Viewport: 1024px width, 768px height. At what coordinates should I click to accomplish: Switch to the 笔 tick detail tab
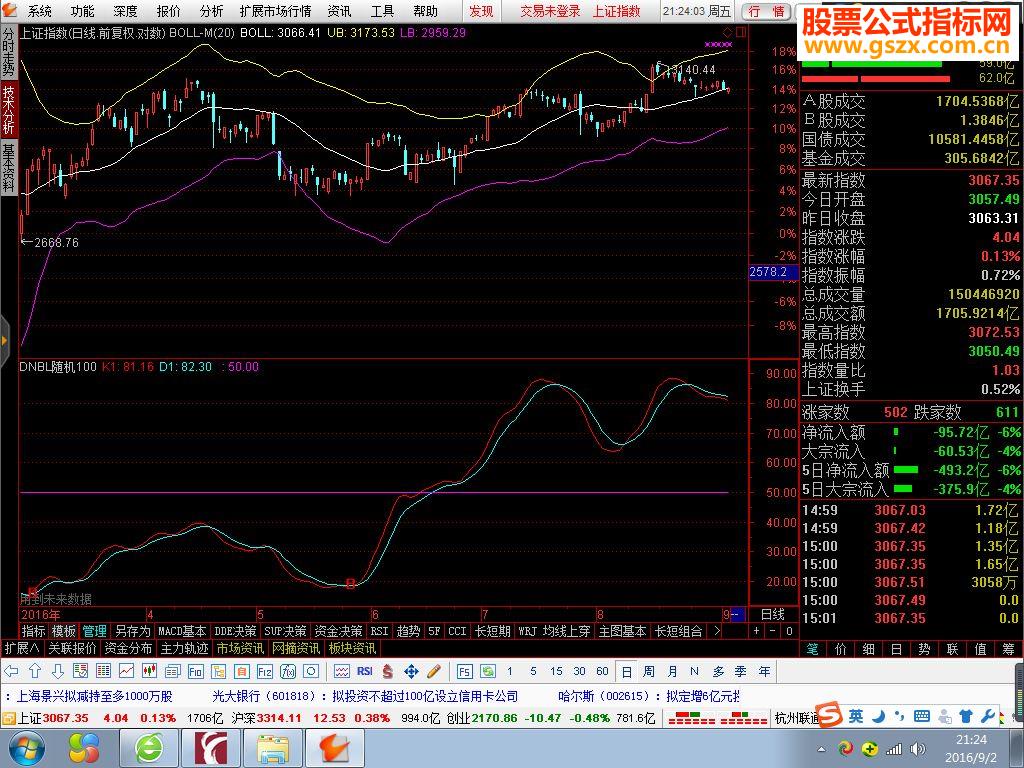[812, 648]
